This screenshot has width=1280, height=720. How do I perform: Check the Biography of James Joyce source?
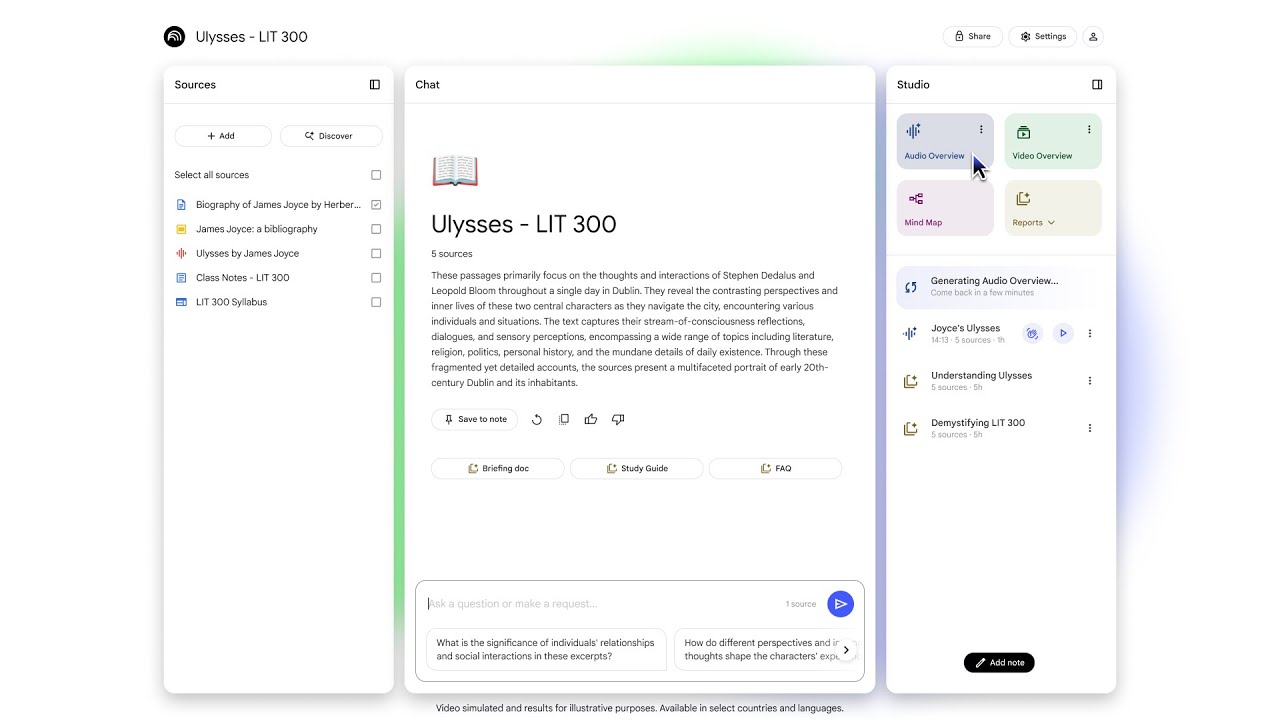pyautogui.click(x=376, y=204)
